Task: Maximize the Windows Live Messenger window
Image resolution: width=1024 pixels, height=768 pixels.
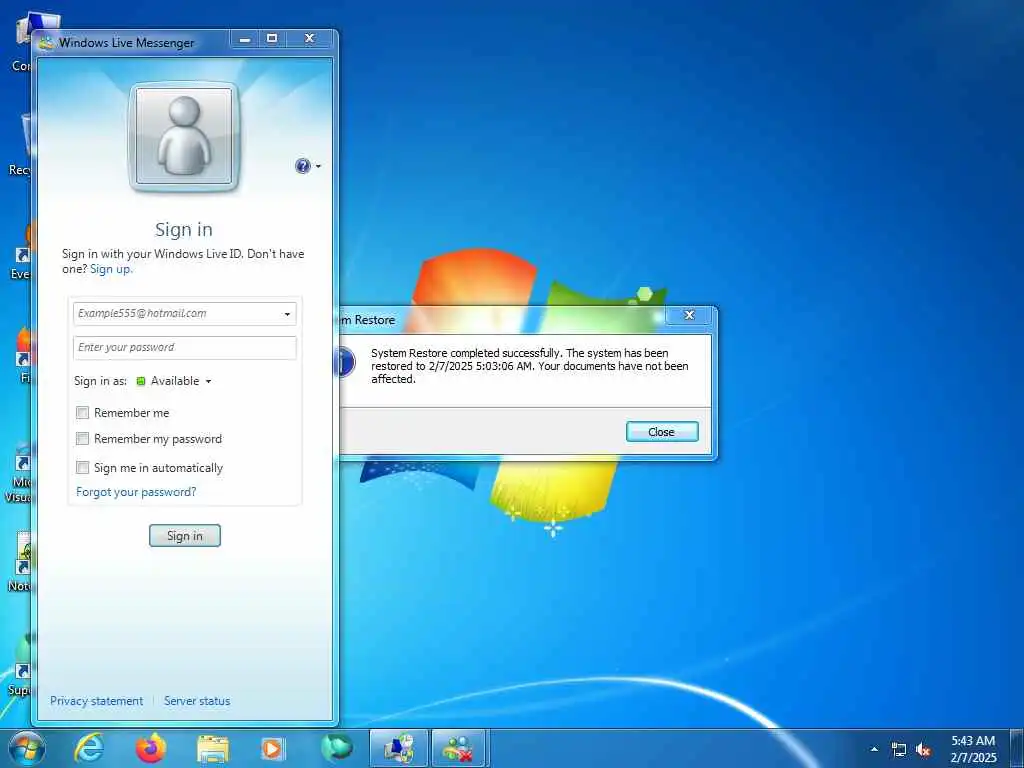Action: pos(272,39)
